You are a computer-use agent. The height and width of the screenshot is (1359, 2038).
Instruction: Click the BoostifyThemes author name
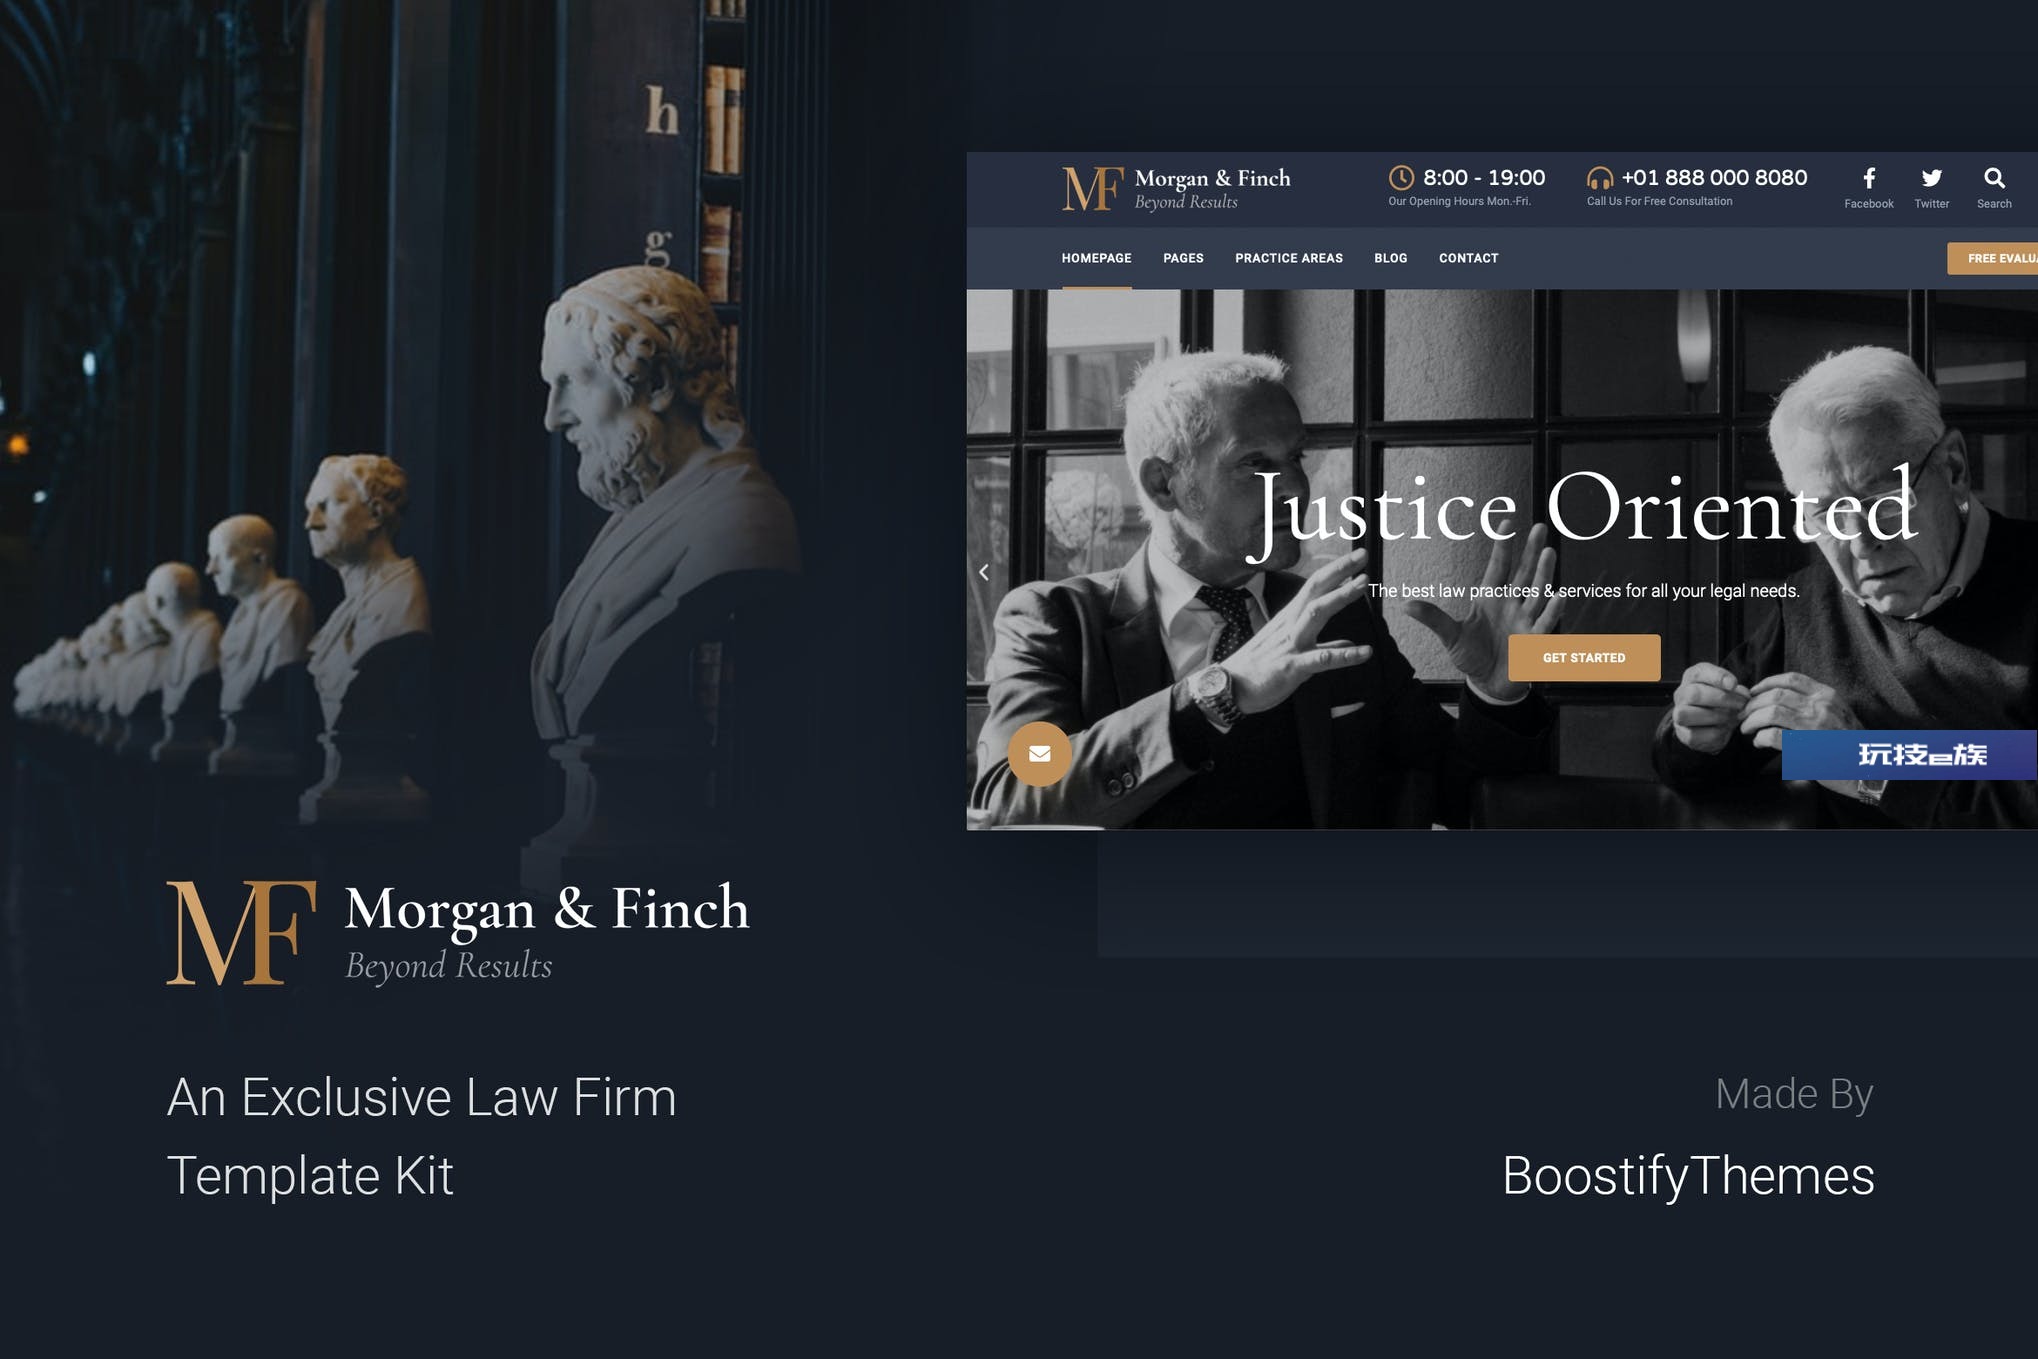tap(1688, 1176)
